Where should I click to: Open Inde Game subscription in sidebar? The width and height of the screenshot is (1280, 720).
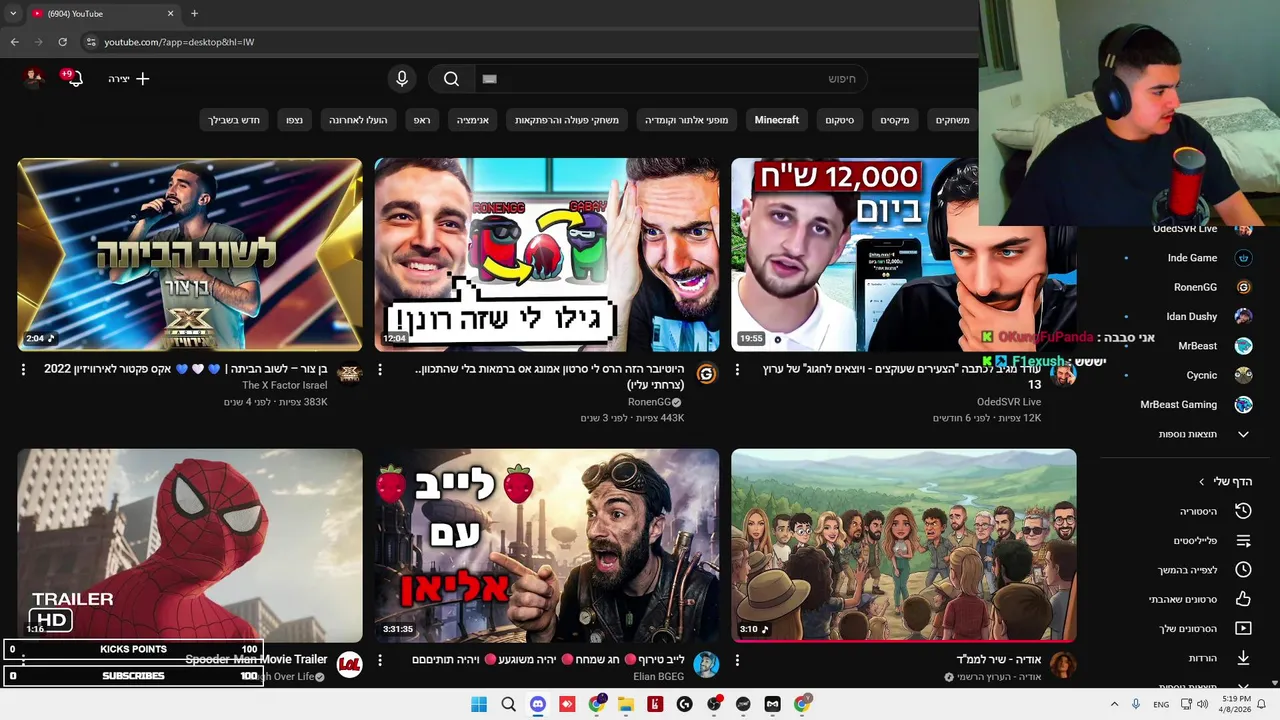click(1192, 258)
